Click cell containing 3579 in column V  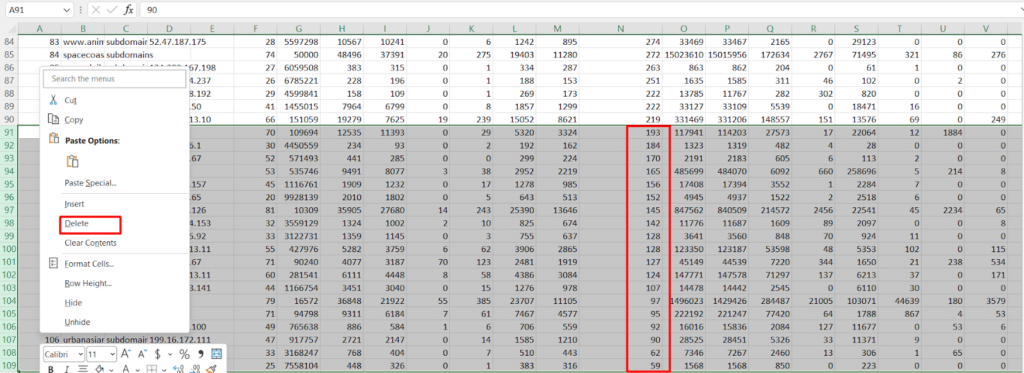pos(986,300)
